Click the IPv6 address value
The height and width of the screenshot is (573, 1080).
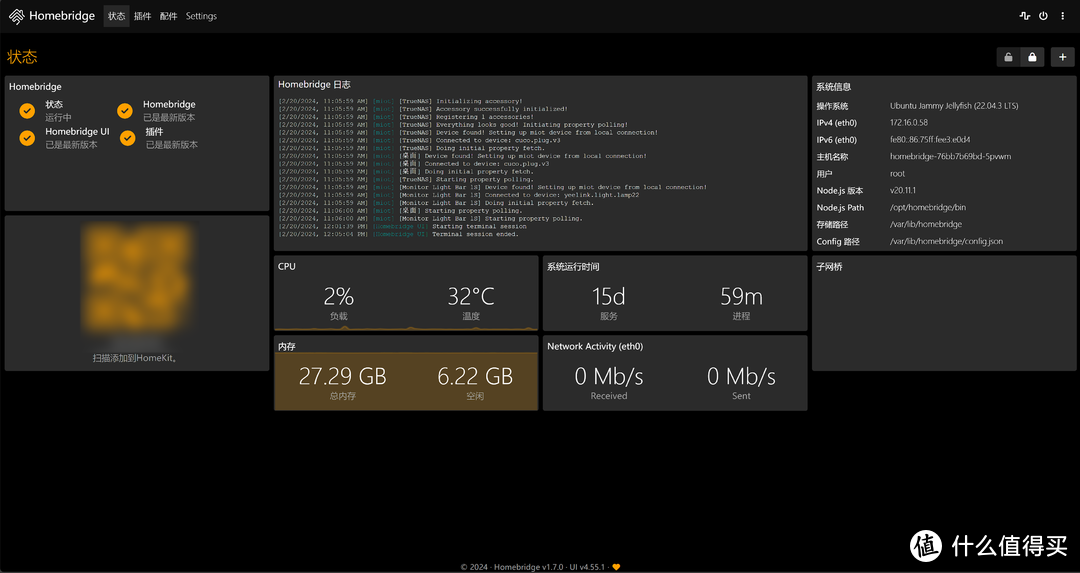point(930,140)
